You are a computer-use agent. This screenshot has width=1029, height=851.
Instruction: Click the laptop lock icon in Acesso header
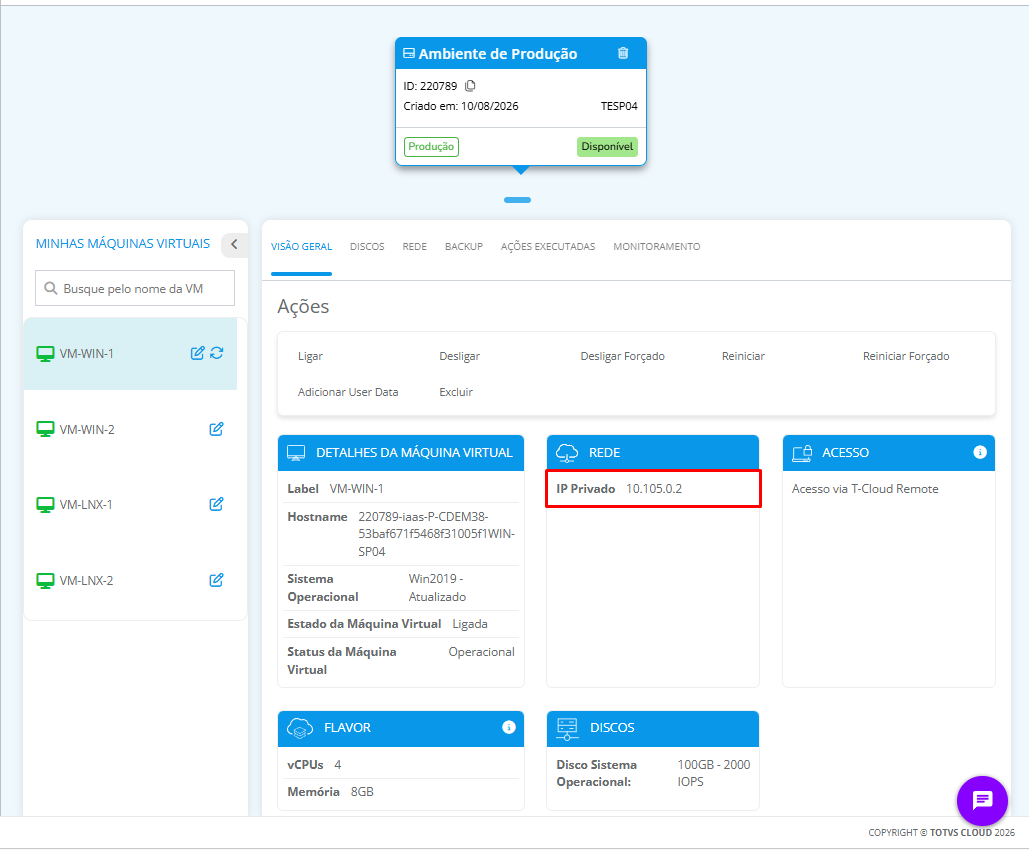click(802, 453)
